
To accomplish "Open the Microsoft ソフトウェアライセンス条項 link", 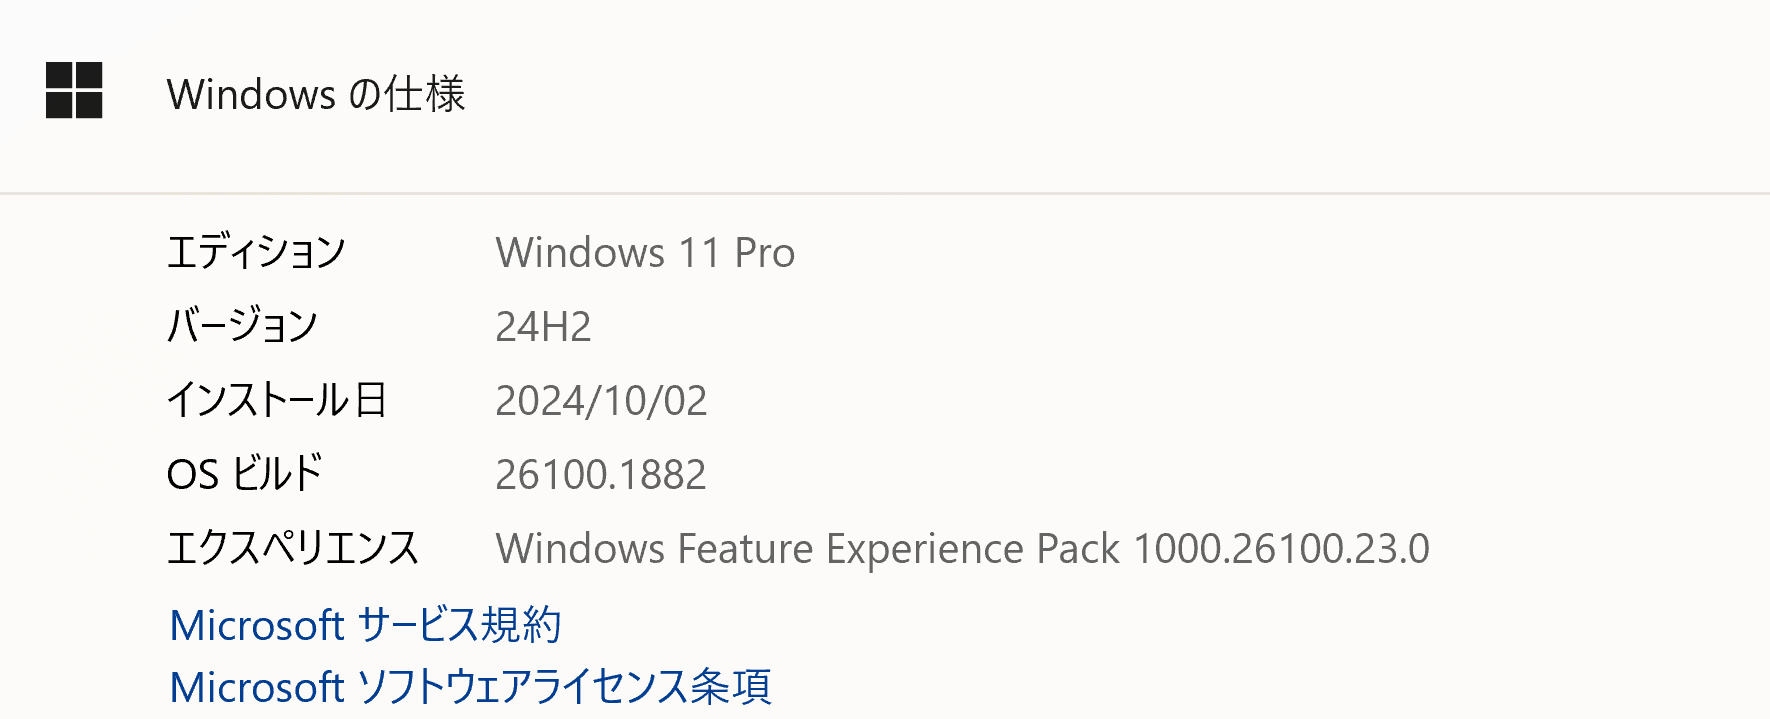I will pyautogui.click(x=470, y=687).
